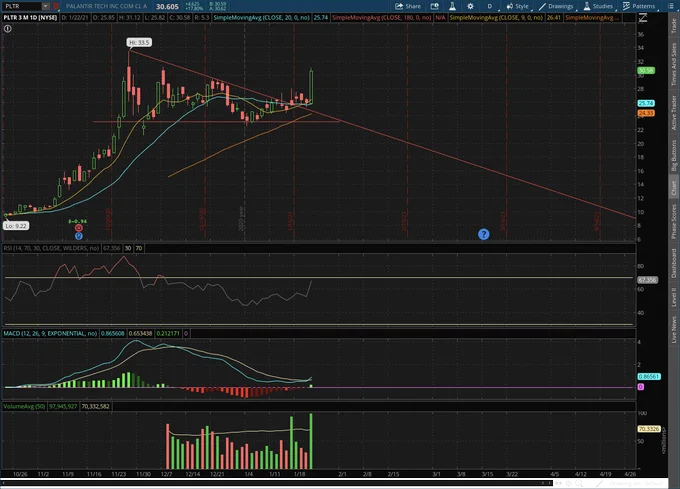Screen dimensions: 680x489
Task: Click the scroll arrows icon at bottom
Action: click(558, 483)
